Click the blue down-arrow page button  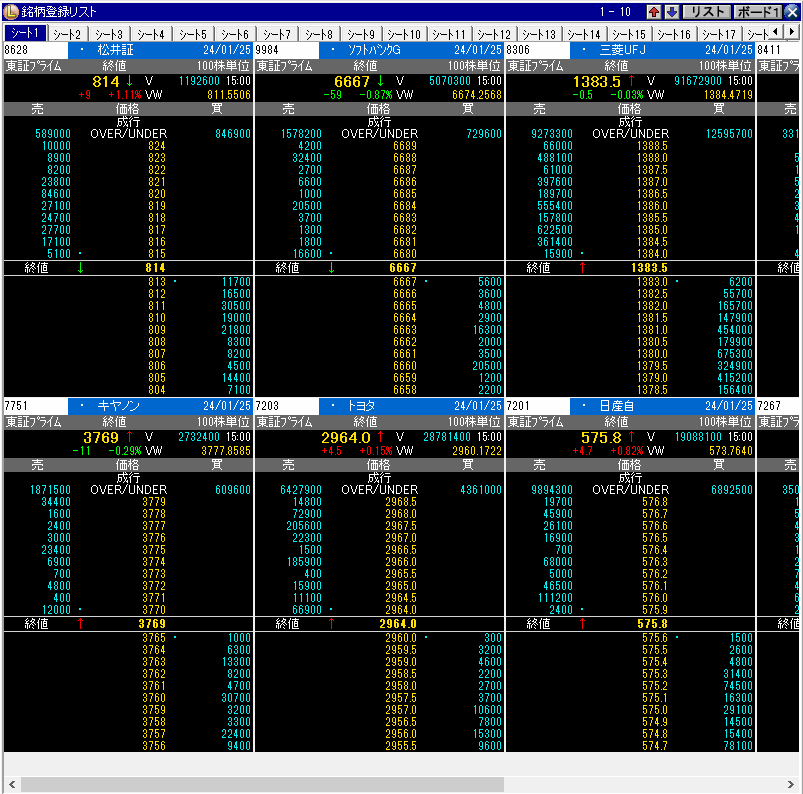pos(671,12)
